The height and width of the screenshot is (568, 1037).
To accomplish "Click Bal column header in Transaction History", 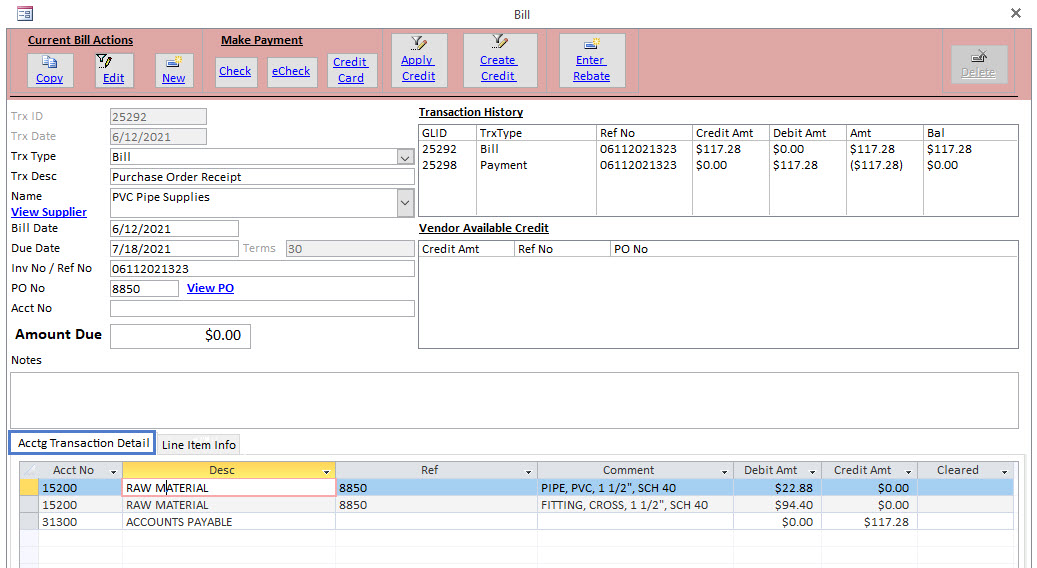I will pyautogui.click(x=936, y=133).
